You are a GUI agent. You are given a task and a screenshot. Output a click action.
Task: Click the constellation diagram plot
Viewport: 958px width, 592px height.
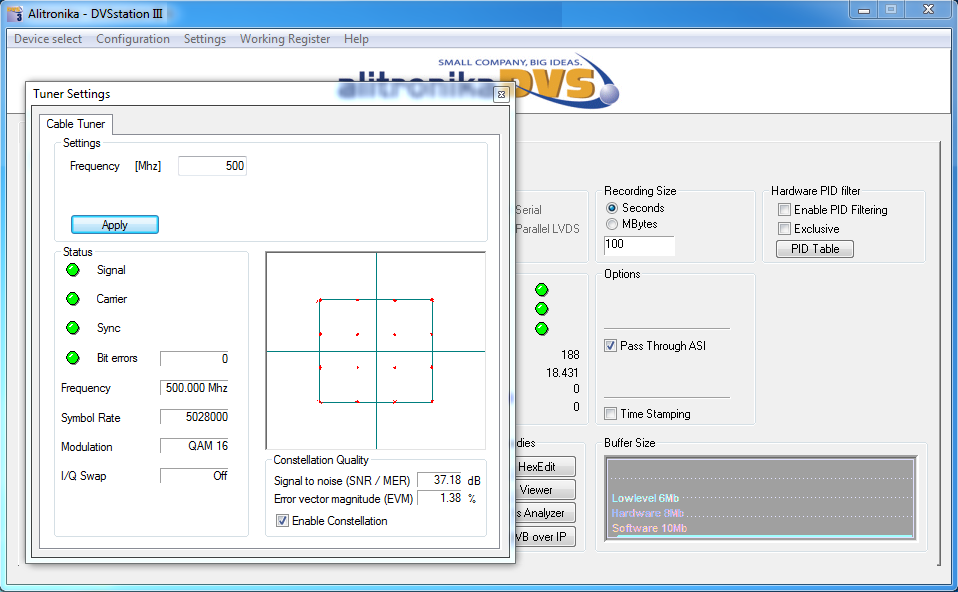pyautogui.click(x=375, y=350)
